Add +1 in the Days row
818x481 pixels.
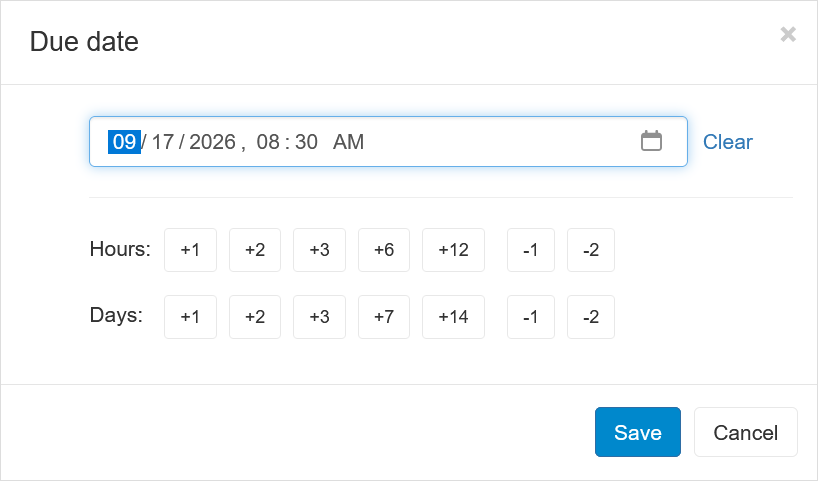coord(190,317)
